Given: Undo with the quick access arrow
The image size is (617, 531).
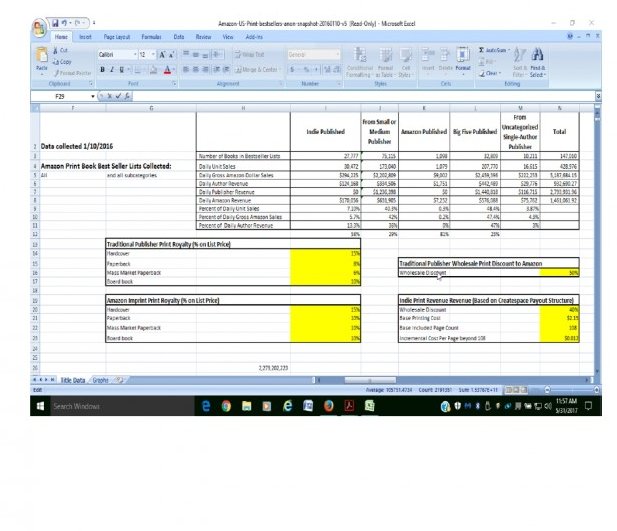Looking at the screenshot, I should pyautogui.click(x=64, y=23).
